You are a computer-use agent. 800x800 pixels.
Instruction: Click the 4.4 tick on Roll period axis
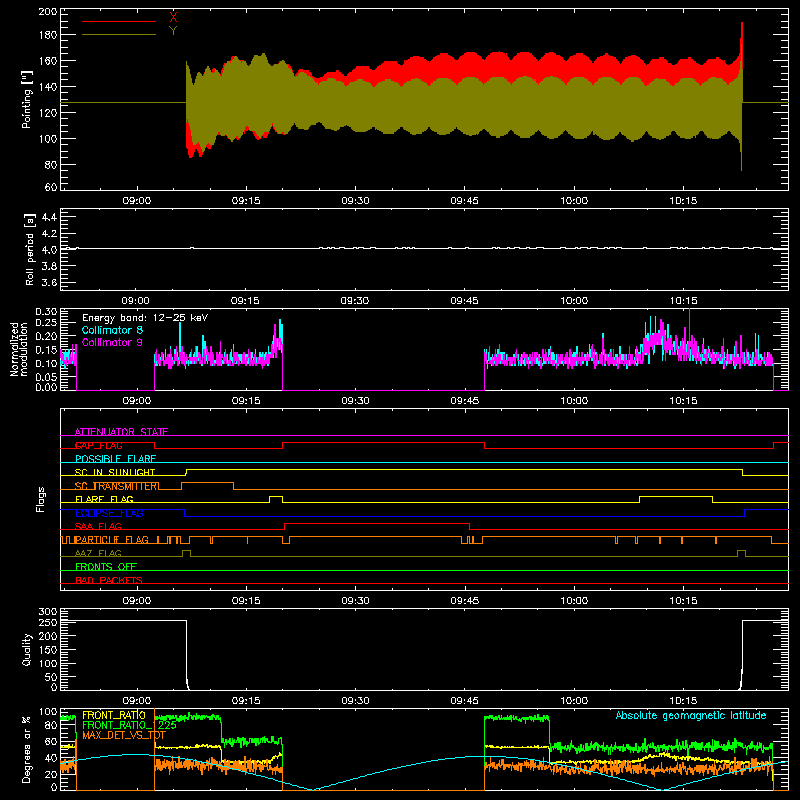coord(49,218)
